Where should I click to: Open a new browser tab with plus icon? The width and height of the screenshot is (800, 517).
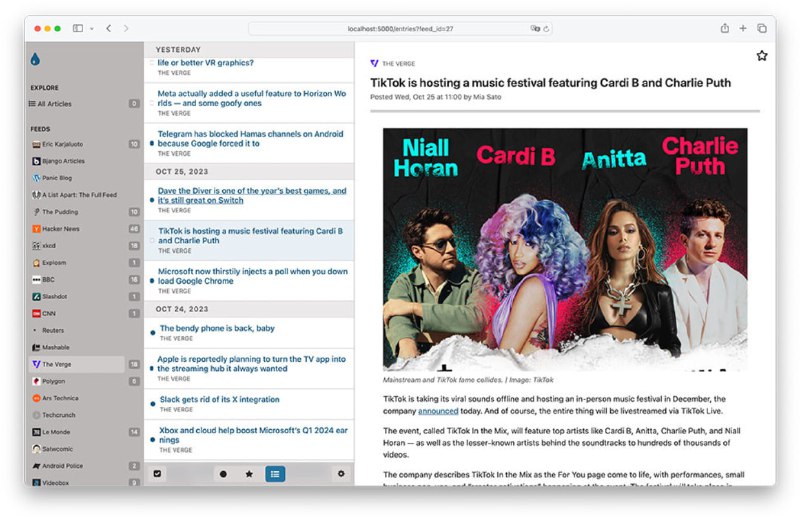(743, 28)
